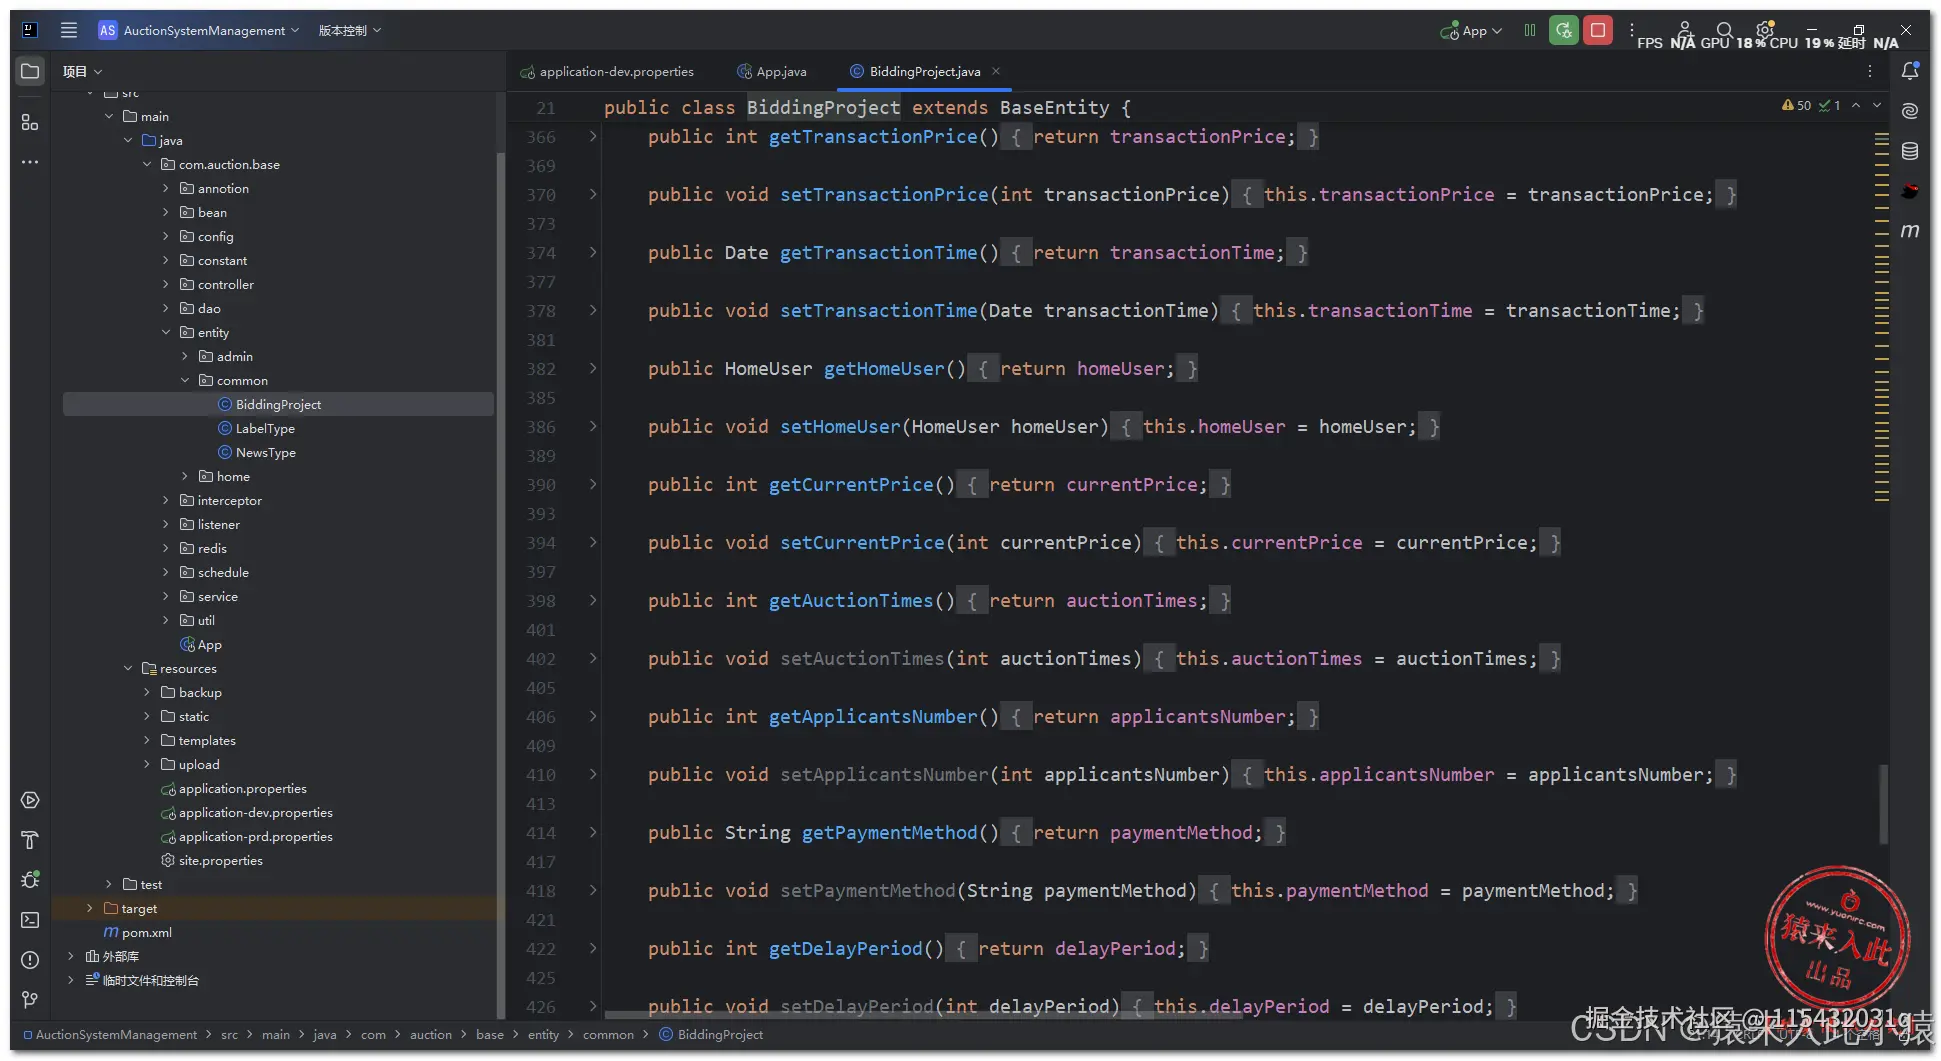
Task: Open the main hamburger menu
Action: [x=69, y=30]
